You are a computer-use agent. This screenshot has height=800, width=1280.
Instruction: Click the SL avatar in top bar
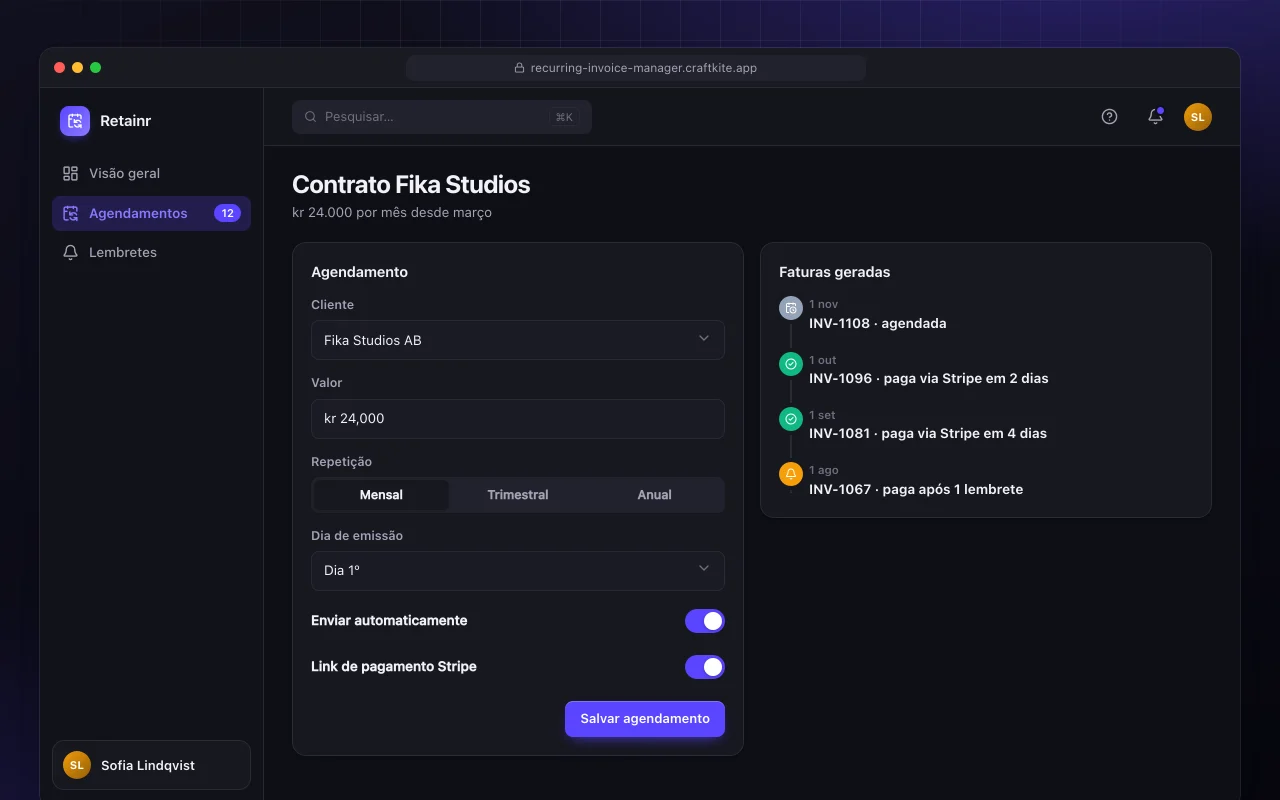point(1198,117)
